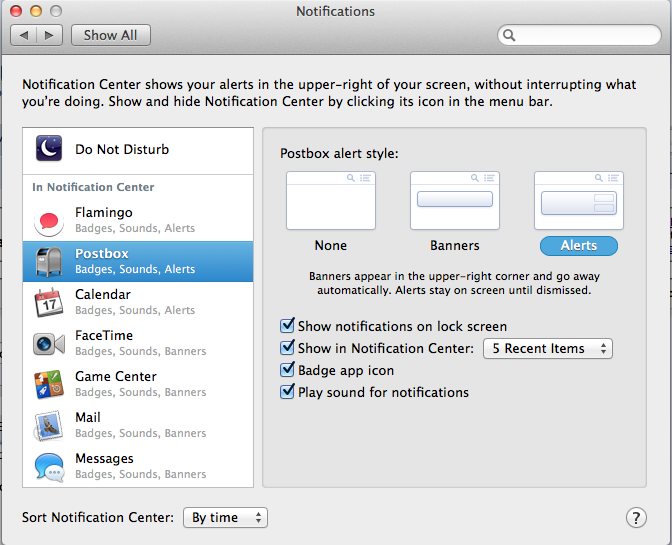Choose the Alerts label pill
Screen dimensions: 672x545
coord(579,246)
